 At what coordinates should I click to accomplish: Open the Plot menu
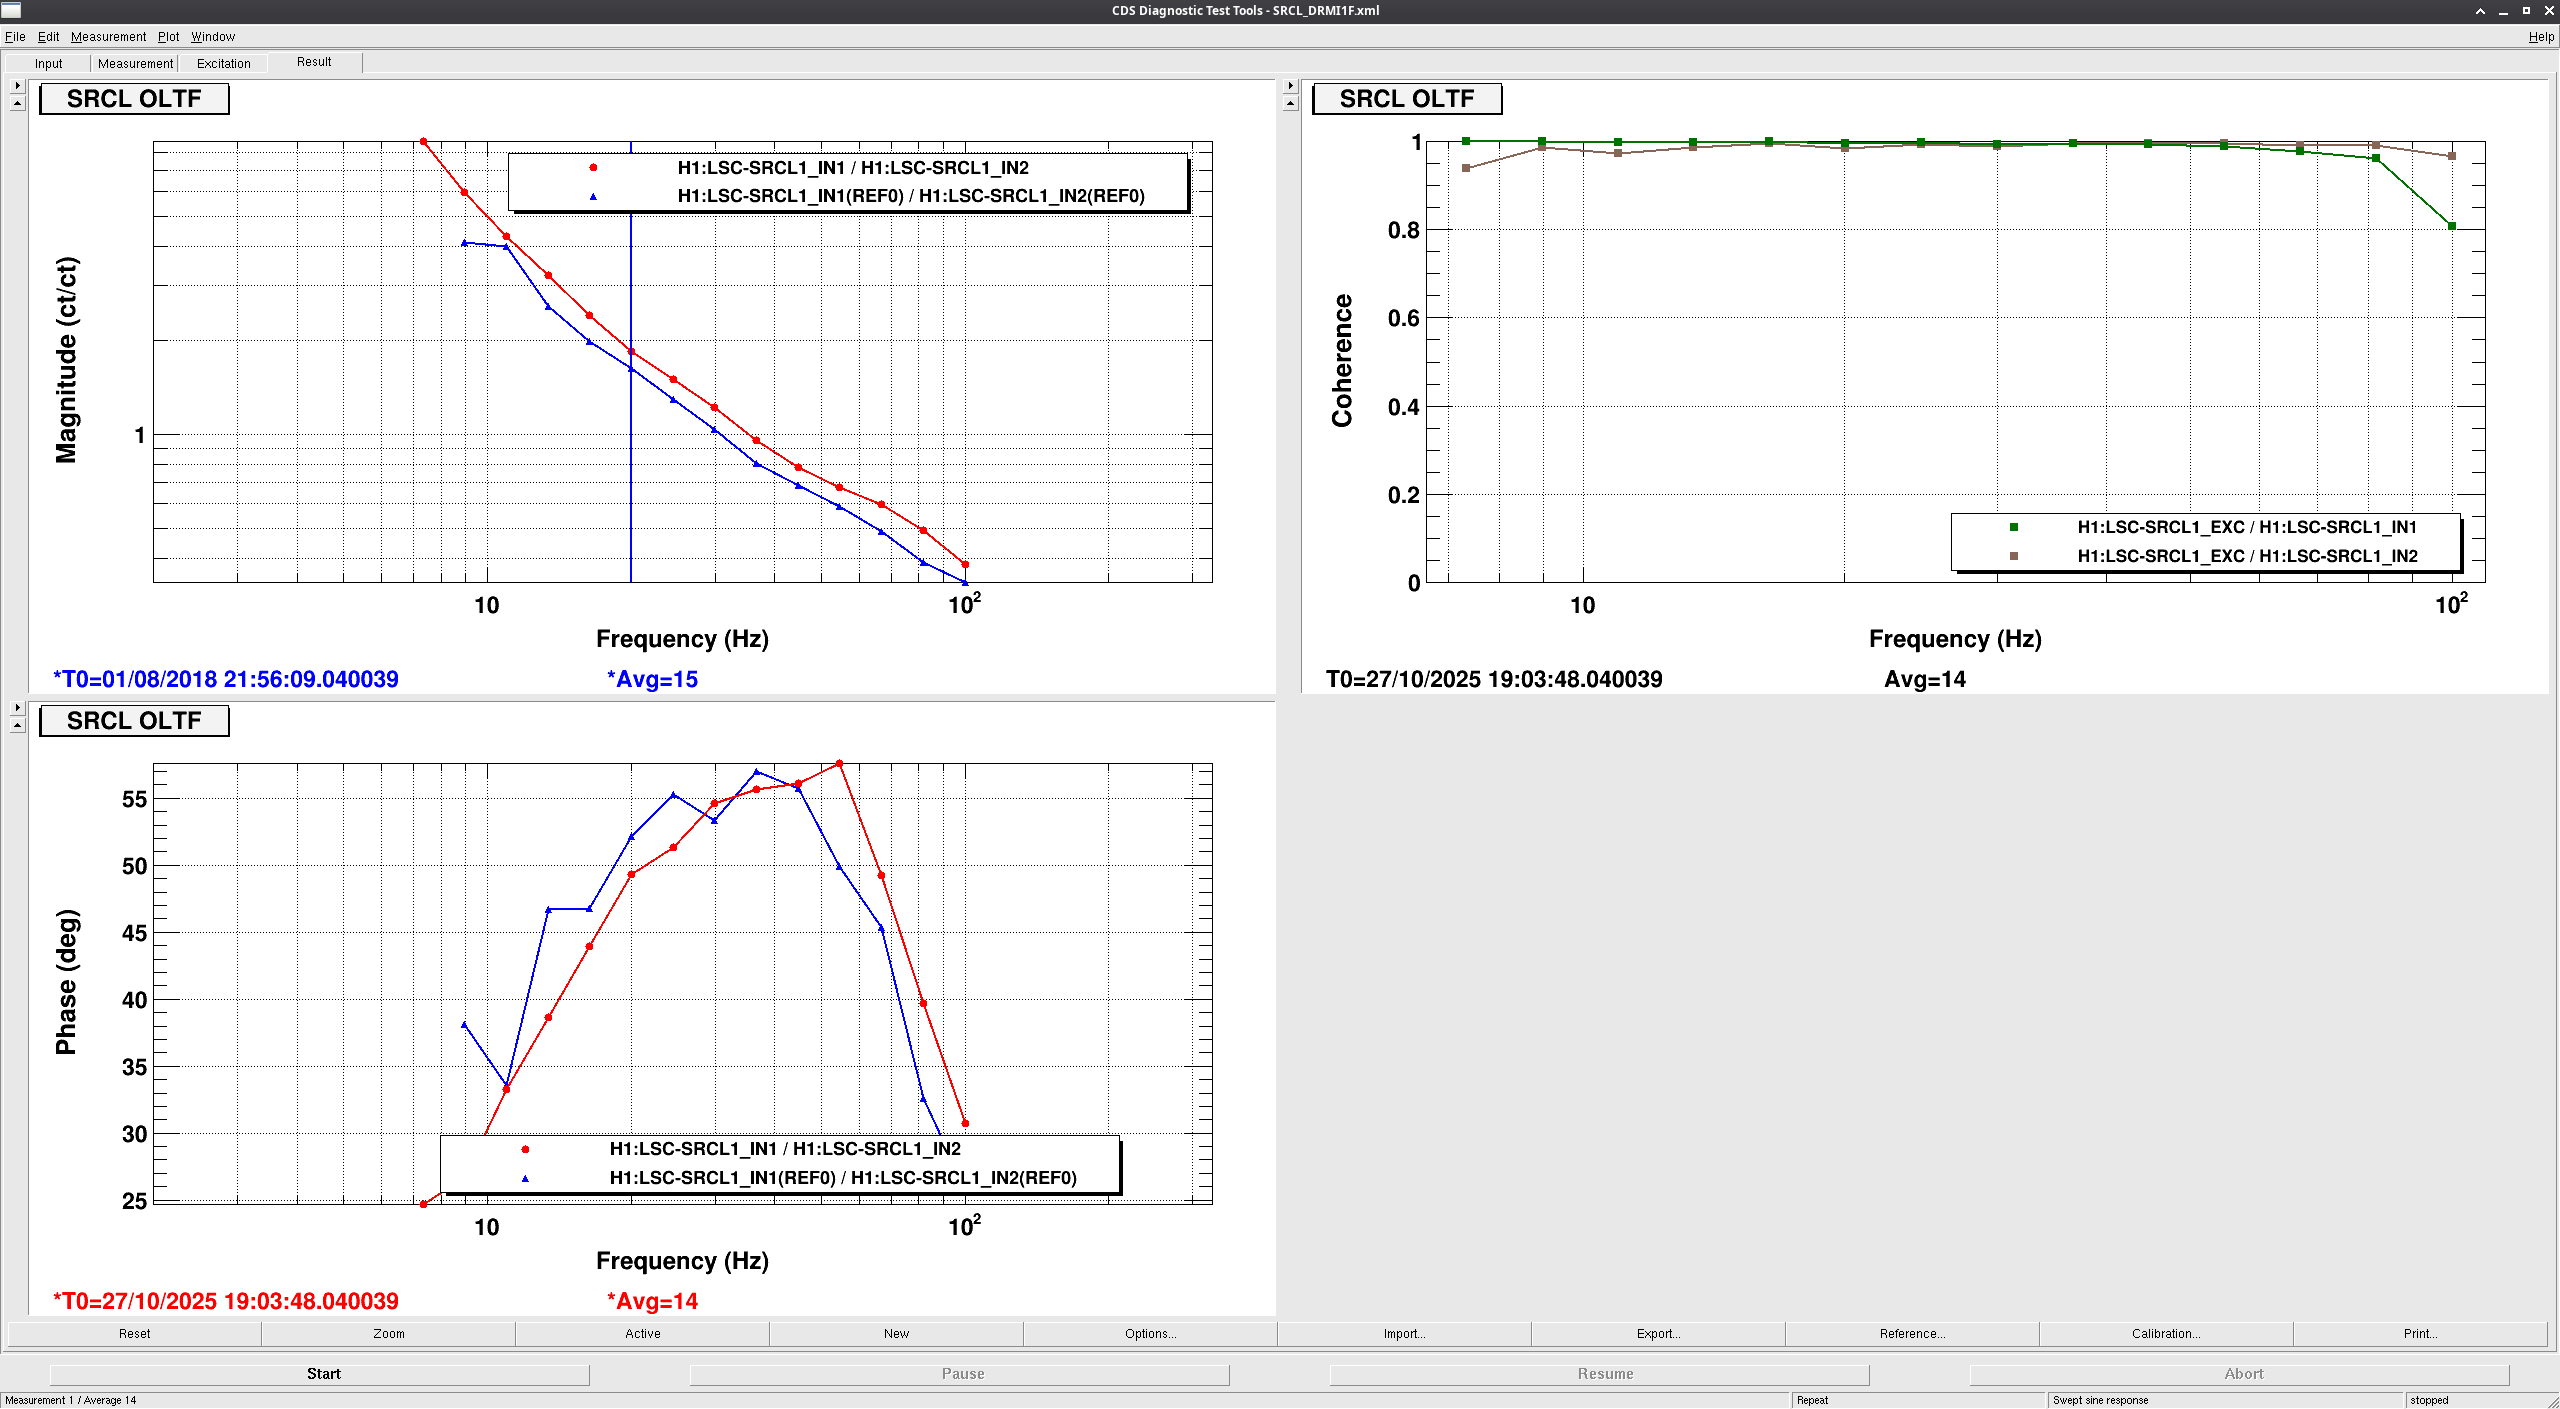tap(168, 37)
